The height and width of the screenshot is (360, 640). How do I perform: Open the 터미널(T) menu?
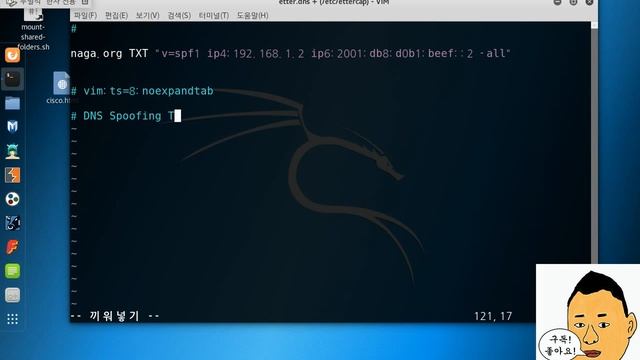[213, 16]
